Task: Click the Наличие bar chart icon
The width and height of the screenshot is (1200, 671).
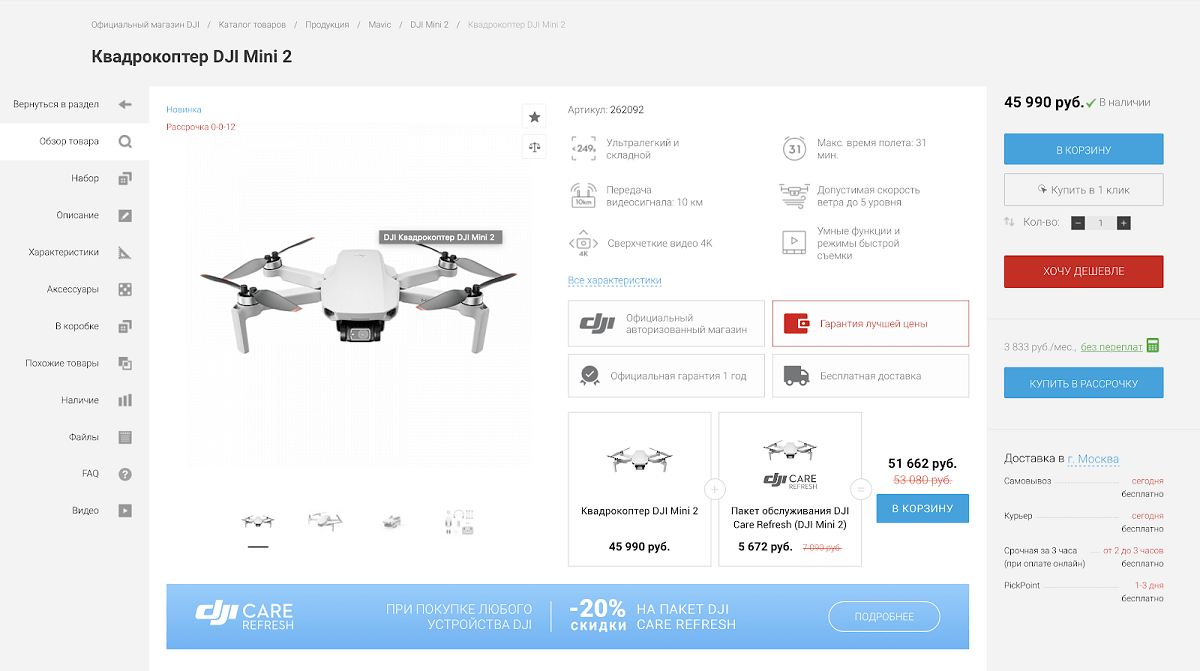Action: (125, 400)
